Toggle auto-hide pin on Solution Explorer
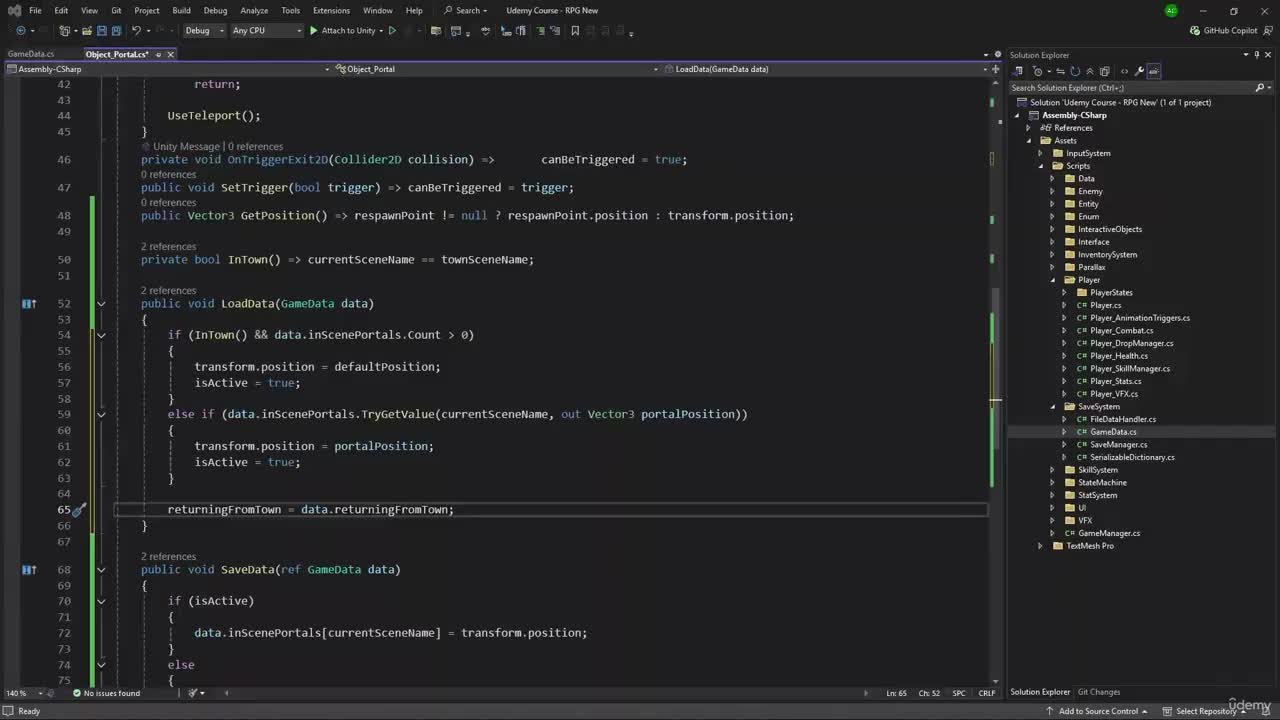Viewport: 1280px width, 720px height. [1256, 55]
